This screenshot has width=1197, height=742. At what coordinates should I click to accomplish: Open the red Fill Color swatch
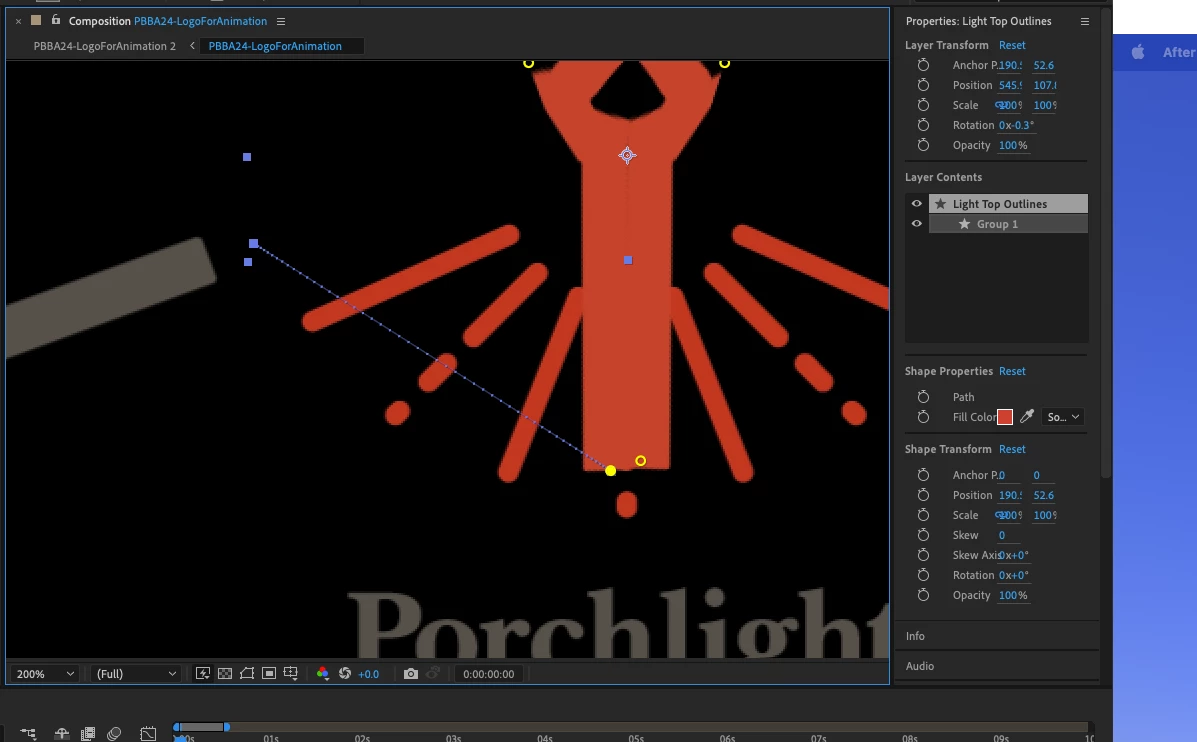click(x=1005, y=417)
